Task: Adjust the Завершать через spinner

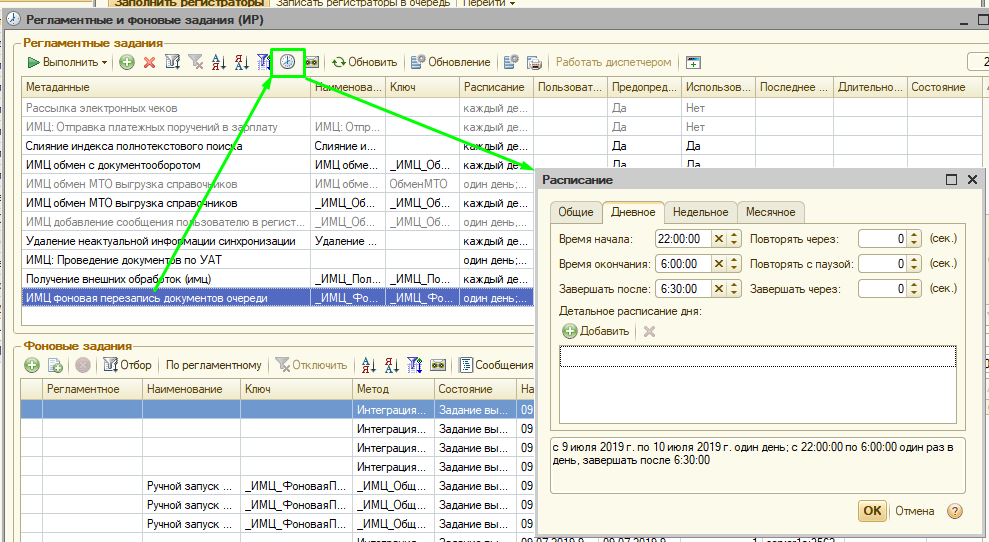Action: point(915,289)
